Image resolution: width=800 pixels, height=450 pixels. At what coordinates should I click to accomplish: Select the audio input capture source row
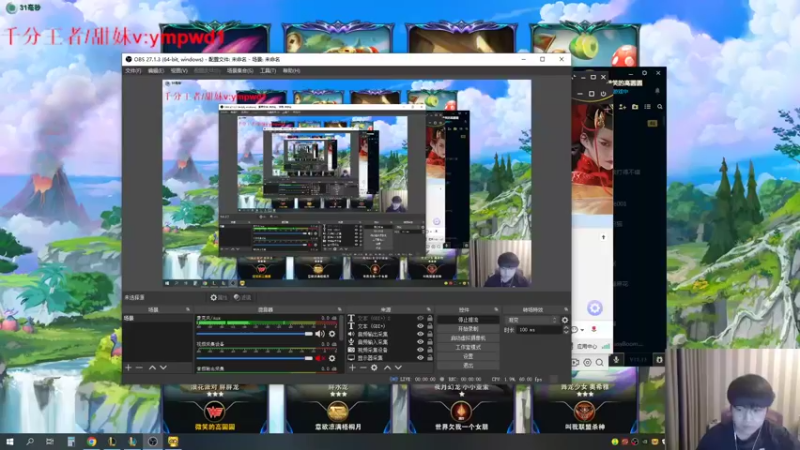(390, 342)
